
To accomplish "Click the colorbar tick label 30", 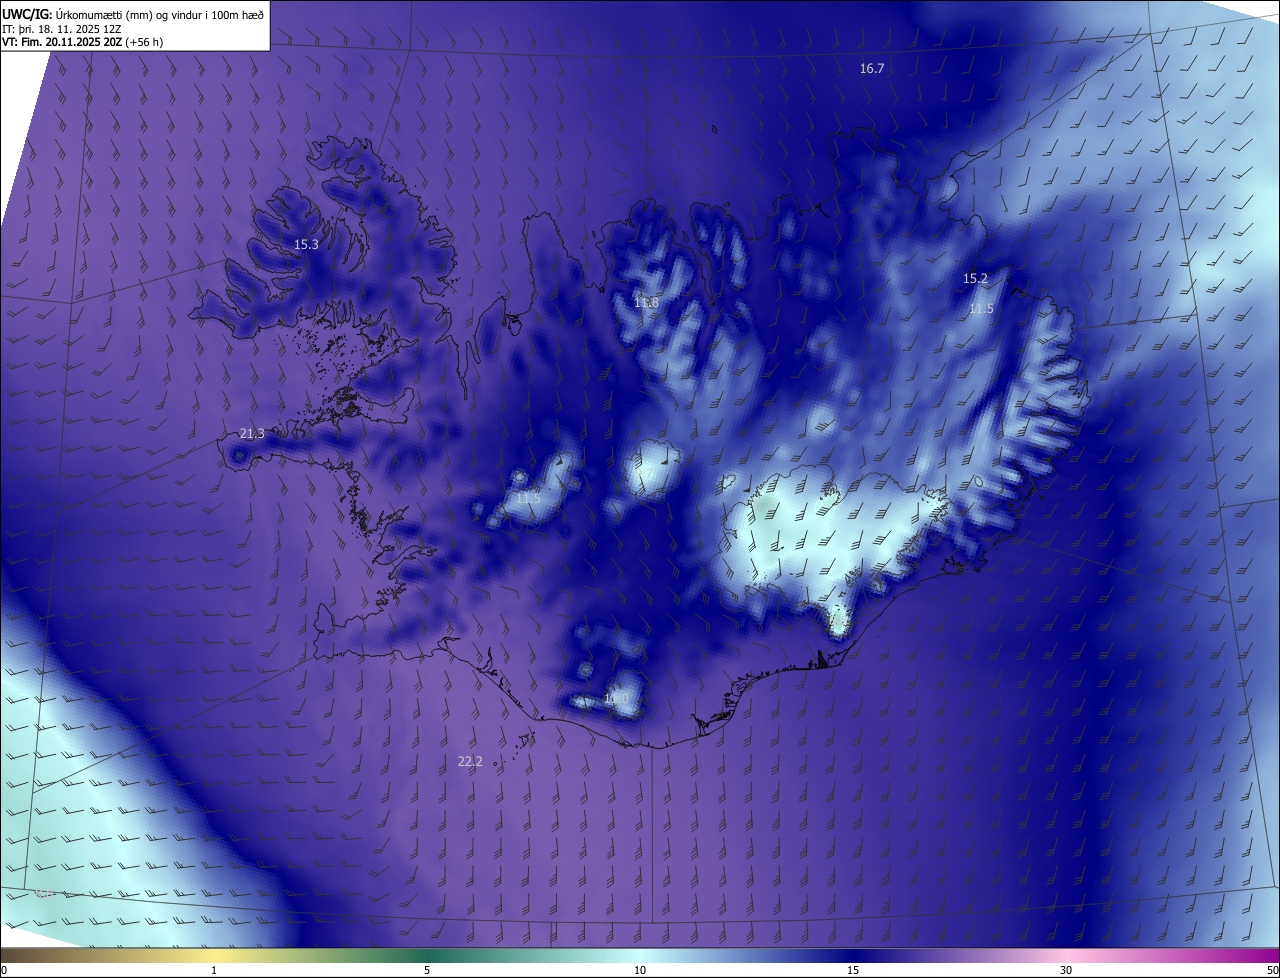I will (1066, 970).
